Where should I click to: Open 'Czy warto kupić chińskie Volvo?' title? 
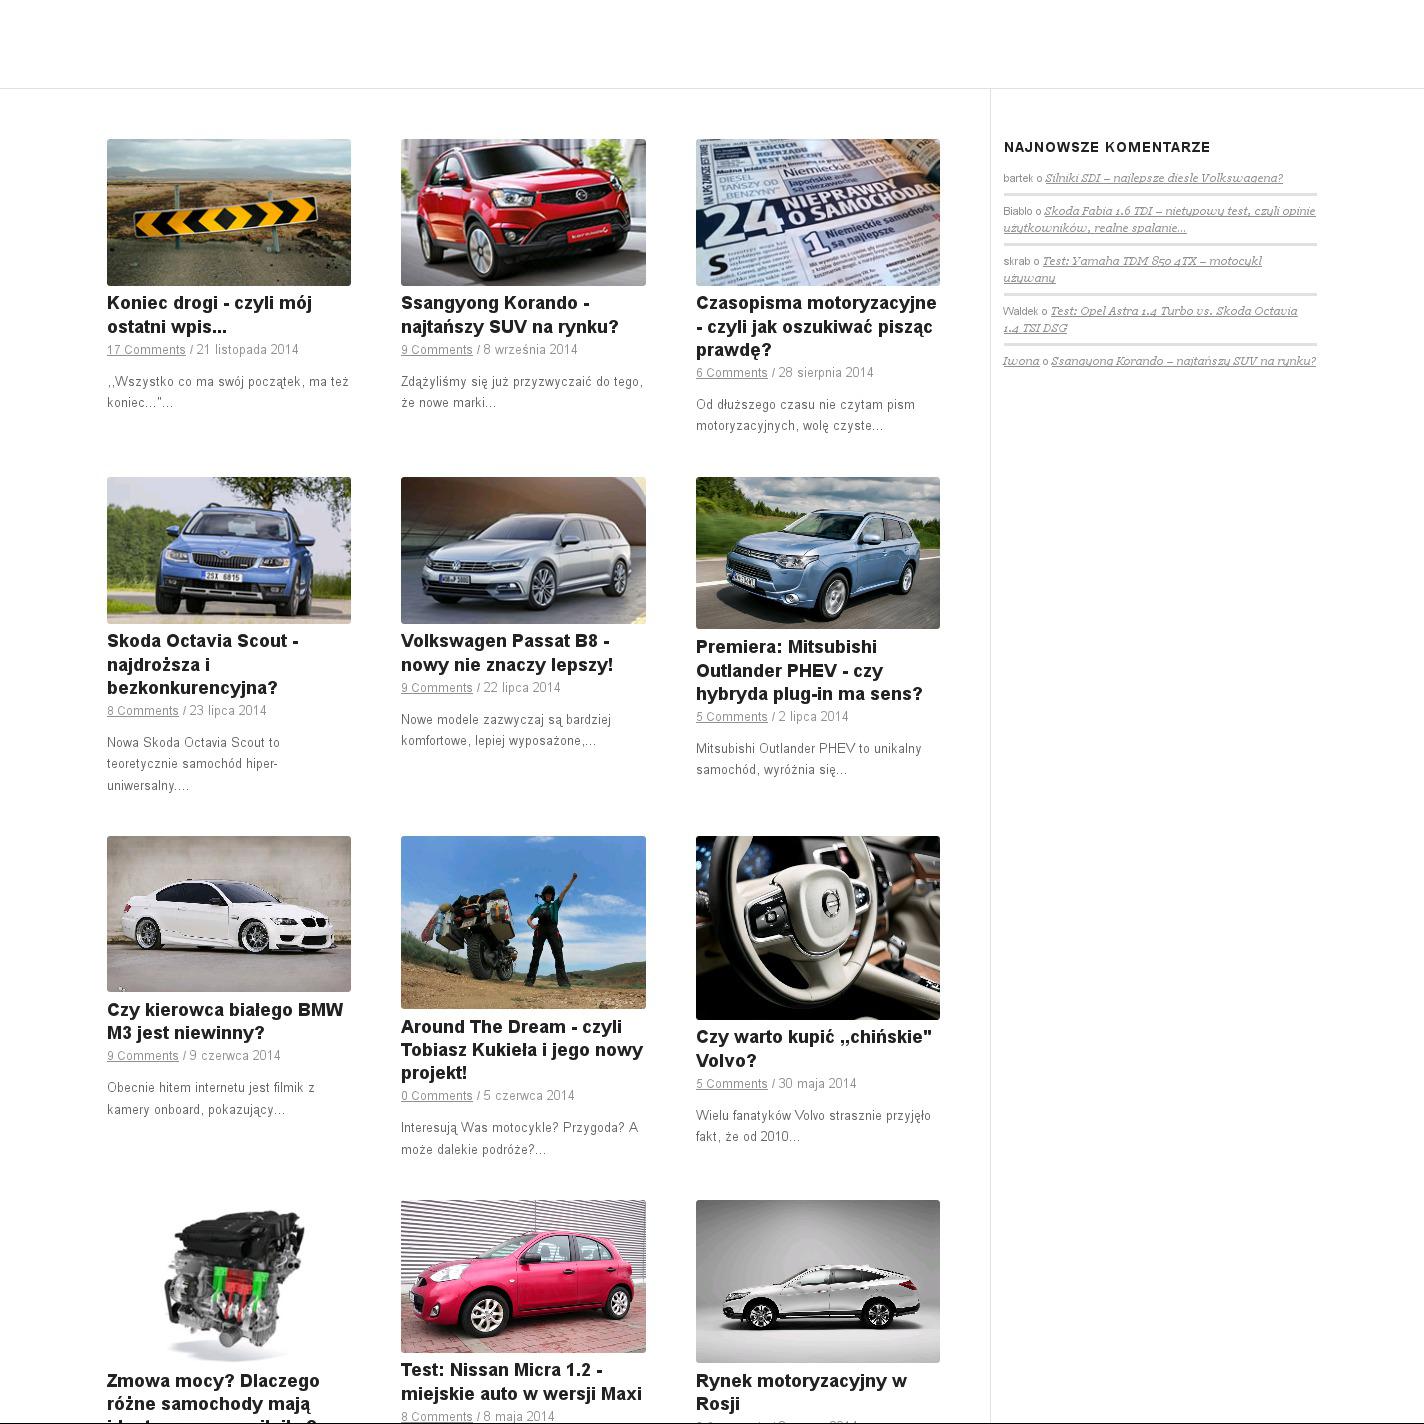(x=813, y=1048)
